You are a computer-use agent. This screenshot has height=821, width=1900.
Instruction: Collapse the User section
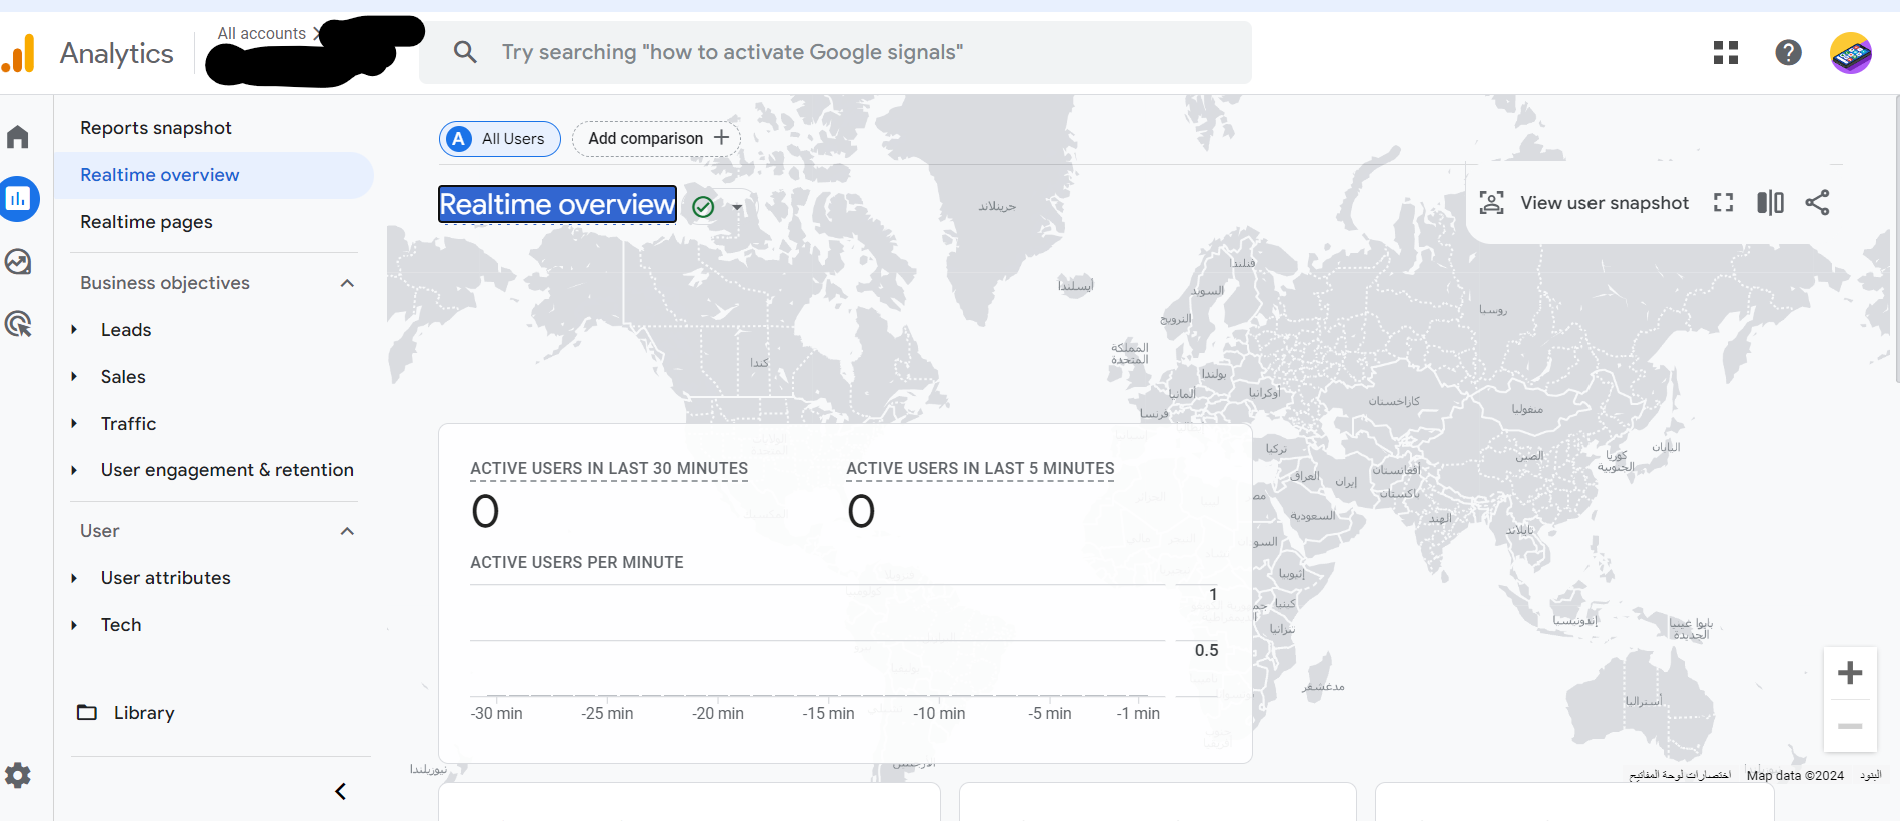347,531
